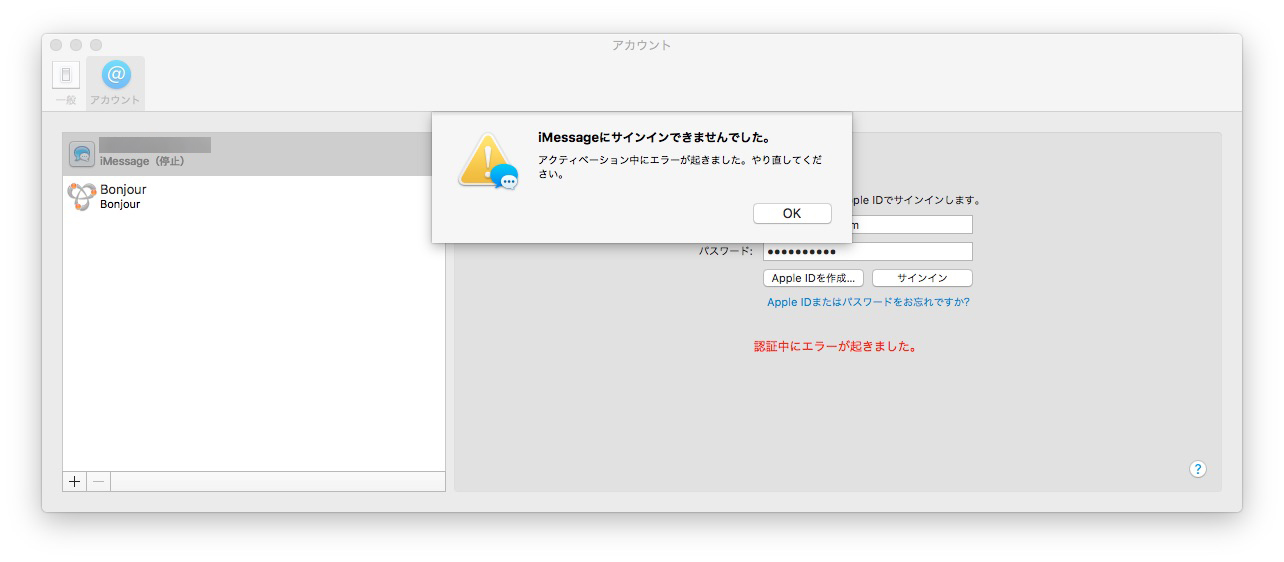This screenshot has width=1284, height=562.
Task: Close the window with the gray close button
Action: (56, 45)
